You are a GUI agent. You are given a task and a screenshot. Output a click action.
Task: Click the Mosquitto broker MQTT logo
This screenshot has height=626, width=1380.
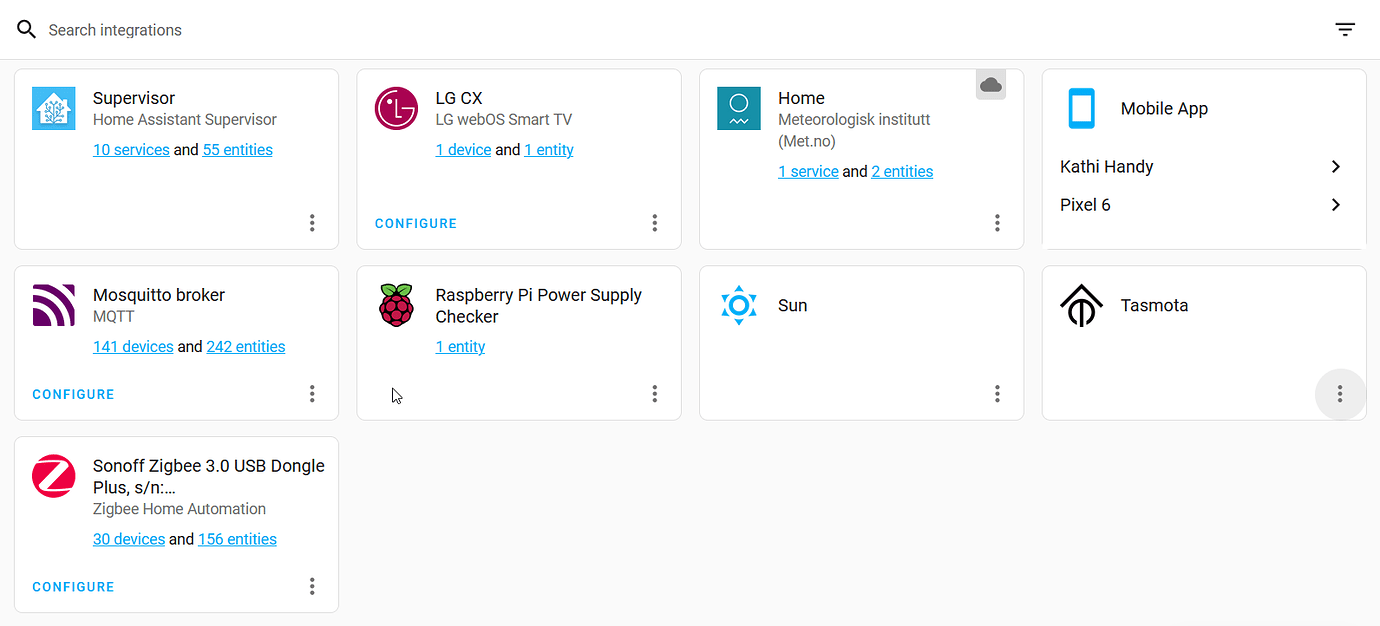(x=54, y=305)
